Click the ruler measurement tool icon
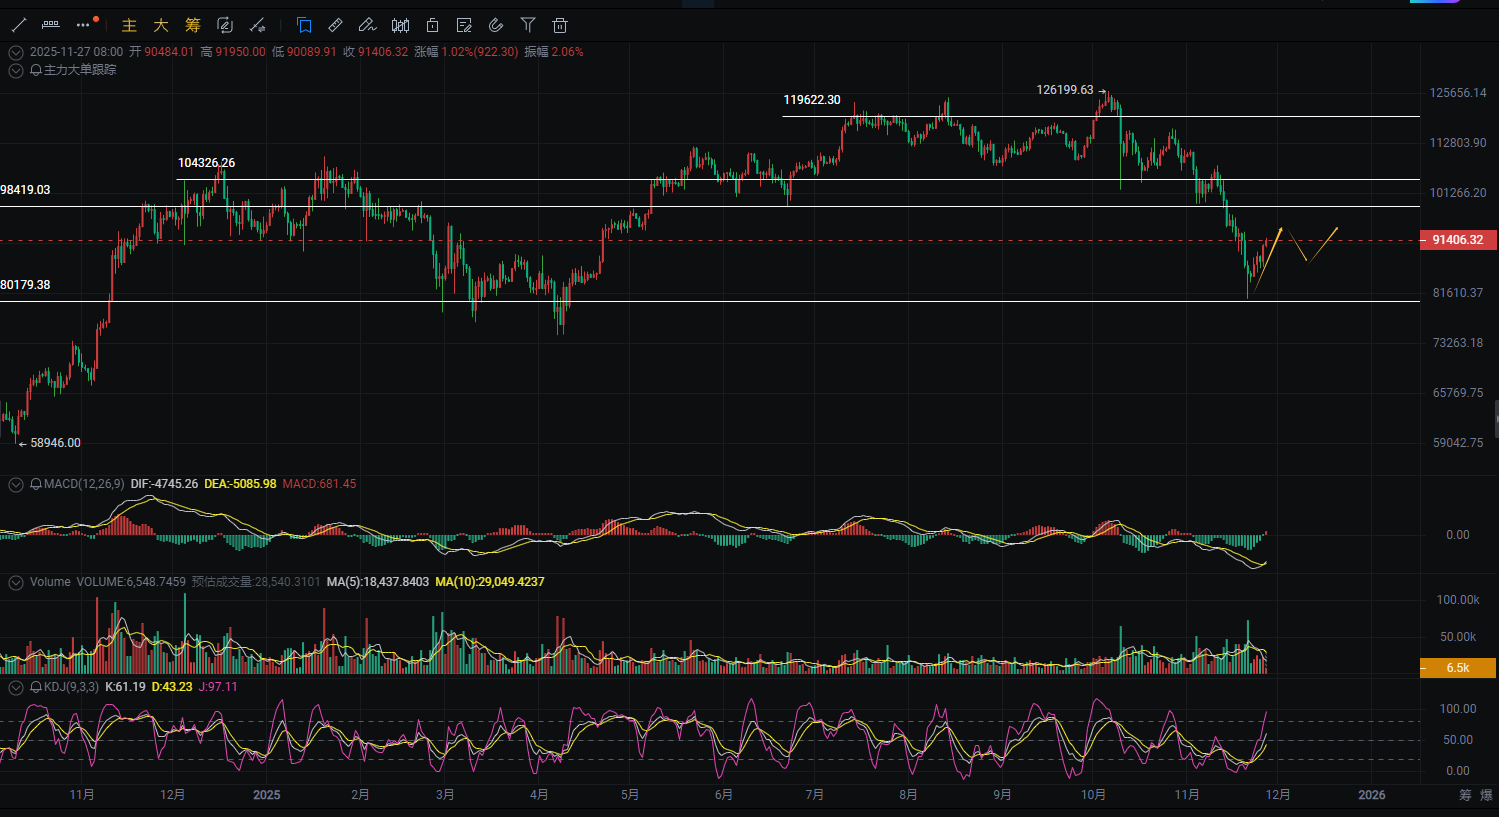Image resolution: width=1499 pixels, height=817 pixels. pos(336,25)
